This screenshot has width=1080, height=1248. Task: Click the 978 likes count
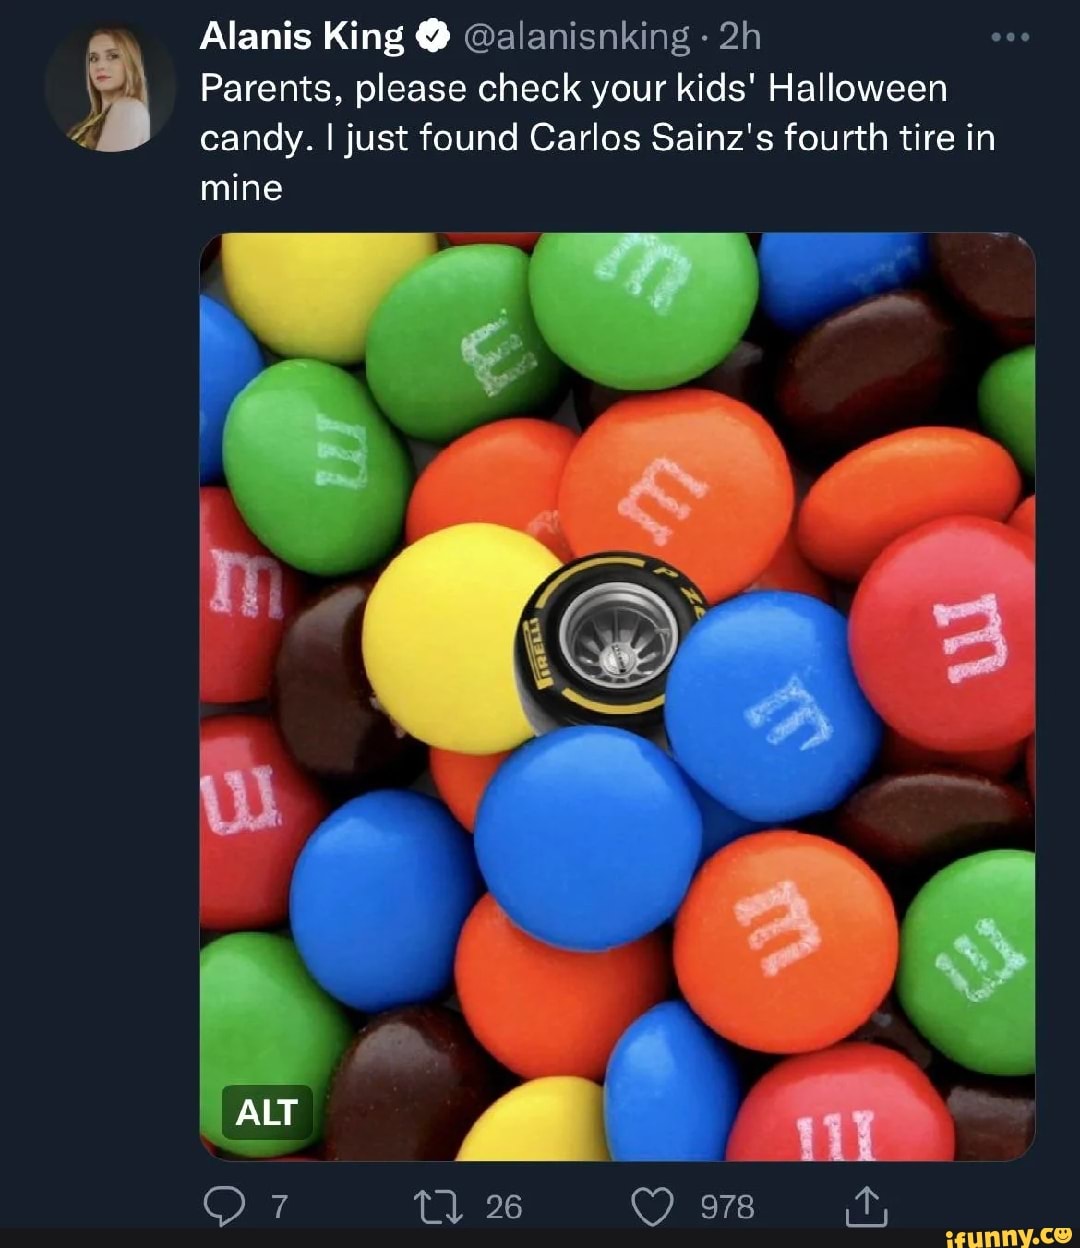click(x=727, y=1207)
